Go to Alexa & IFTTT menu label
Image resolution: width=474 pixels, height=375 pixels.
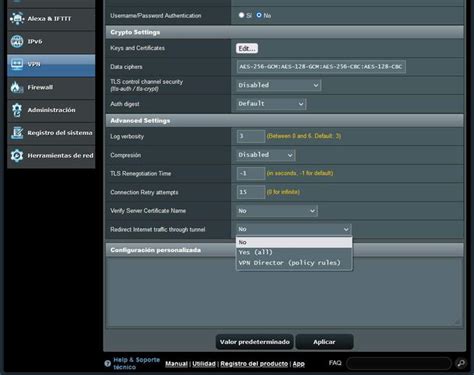tap(49, 19)
